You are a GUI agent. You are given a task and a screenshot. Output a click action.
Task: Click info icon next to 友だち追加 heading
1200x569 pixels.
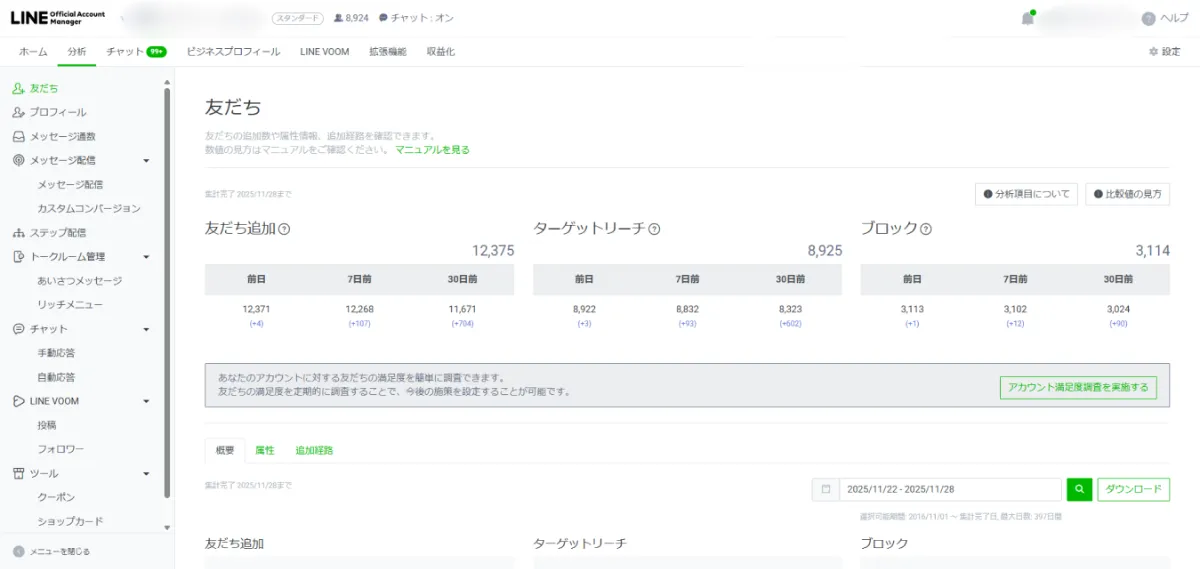pos(284,229)
